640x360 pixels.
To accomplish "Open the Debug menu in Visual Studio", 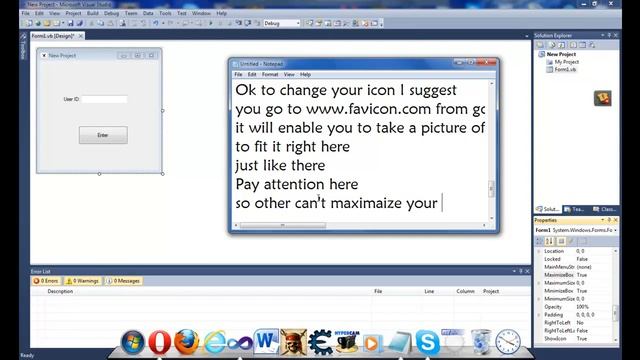I will click(111, 13).
